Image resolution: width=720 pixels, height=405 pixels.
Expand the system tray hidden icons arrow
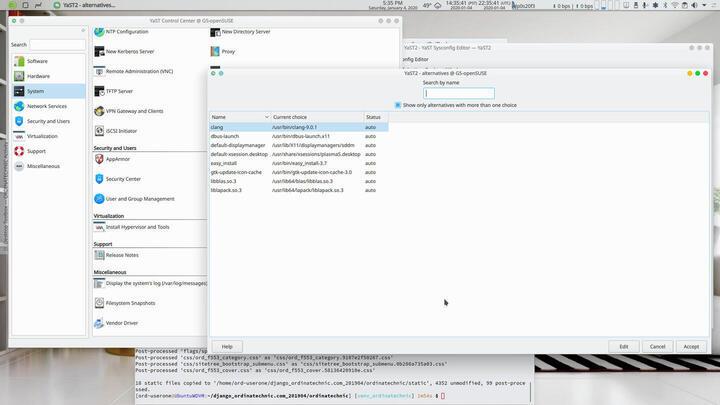tap(704, 6)
